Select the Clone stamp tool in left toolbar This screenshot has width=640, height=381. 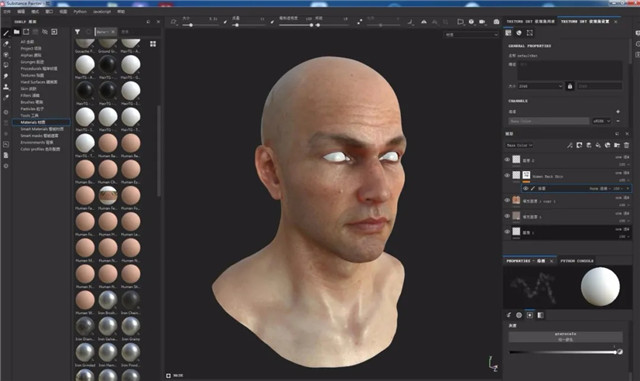click(x=6, y=87)
